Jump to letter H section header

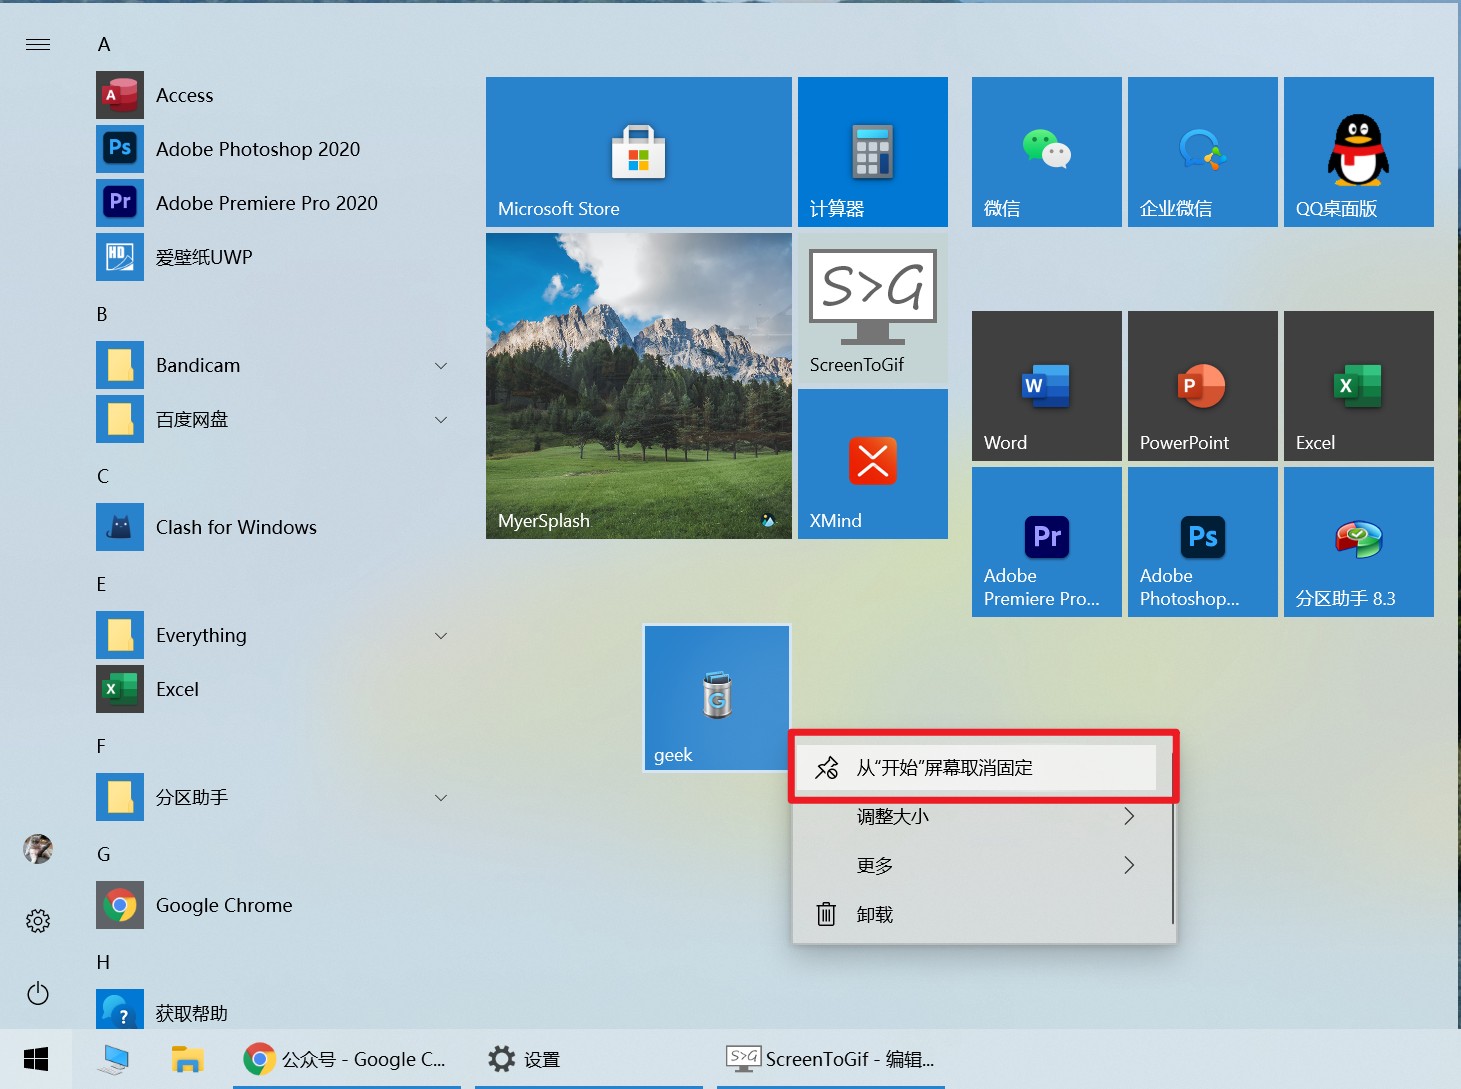point(103,962)
